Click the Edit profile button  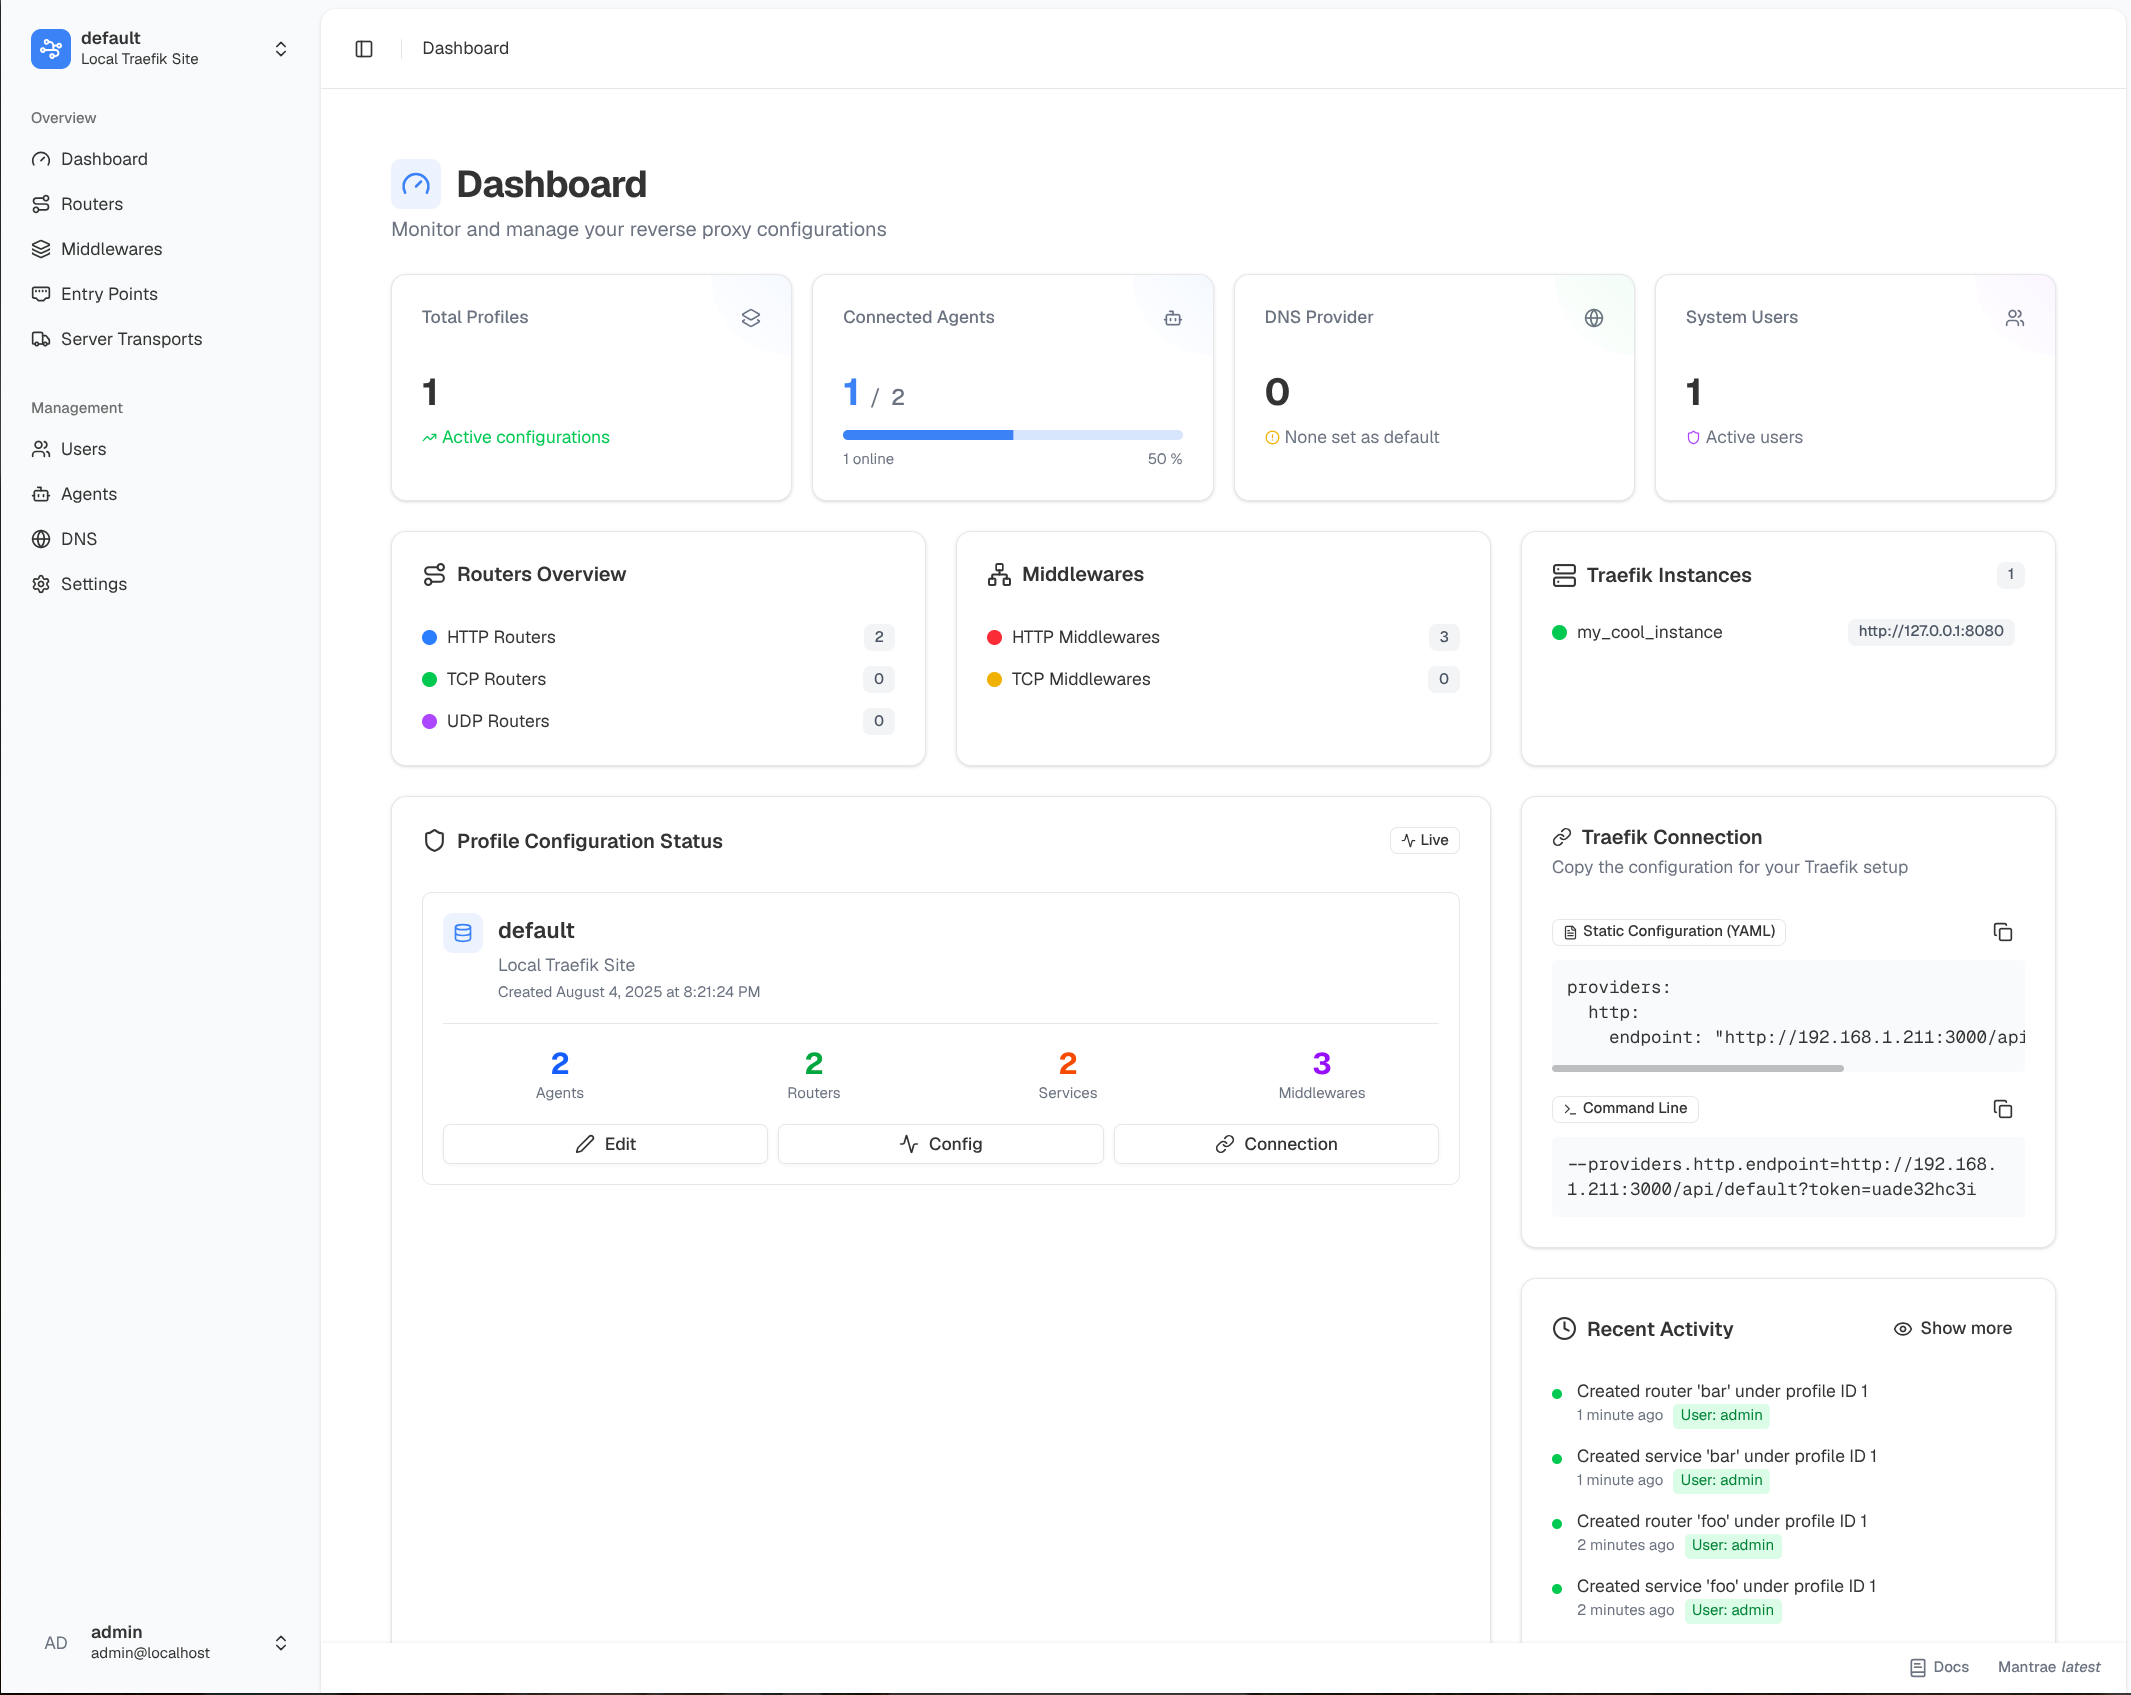pos(605,1144)
